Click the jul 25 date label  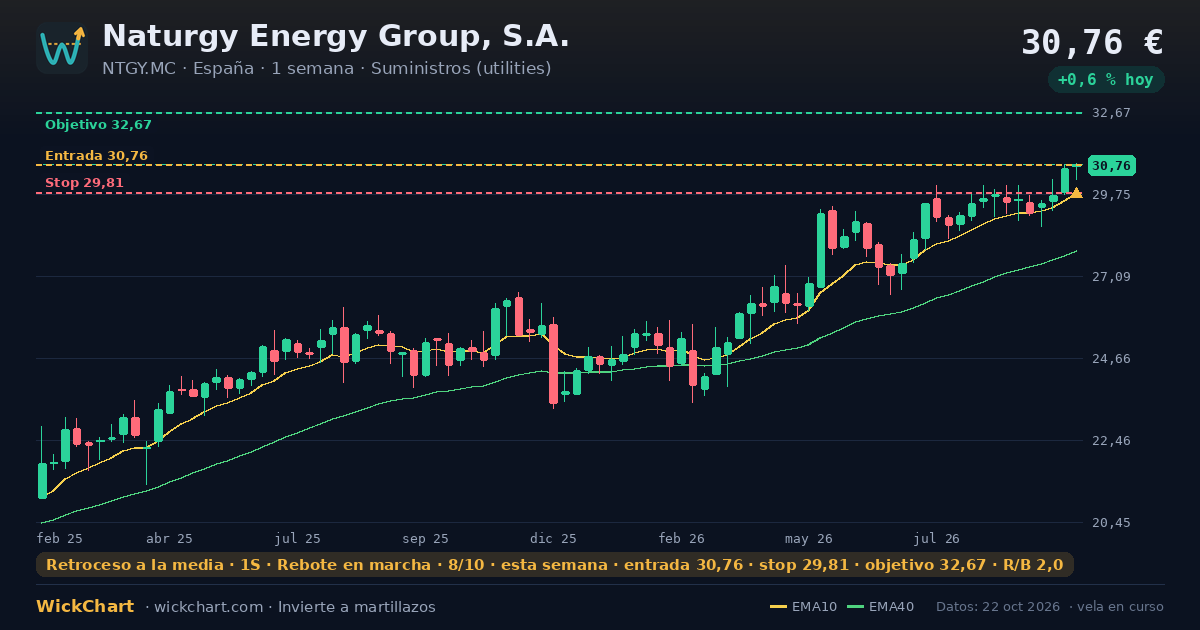(x=298, y=538)
